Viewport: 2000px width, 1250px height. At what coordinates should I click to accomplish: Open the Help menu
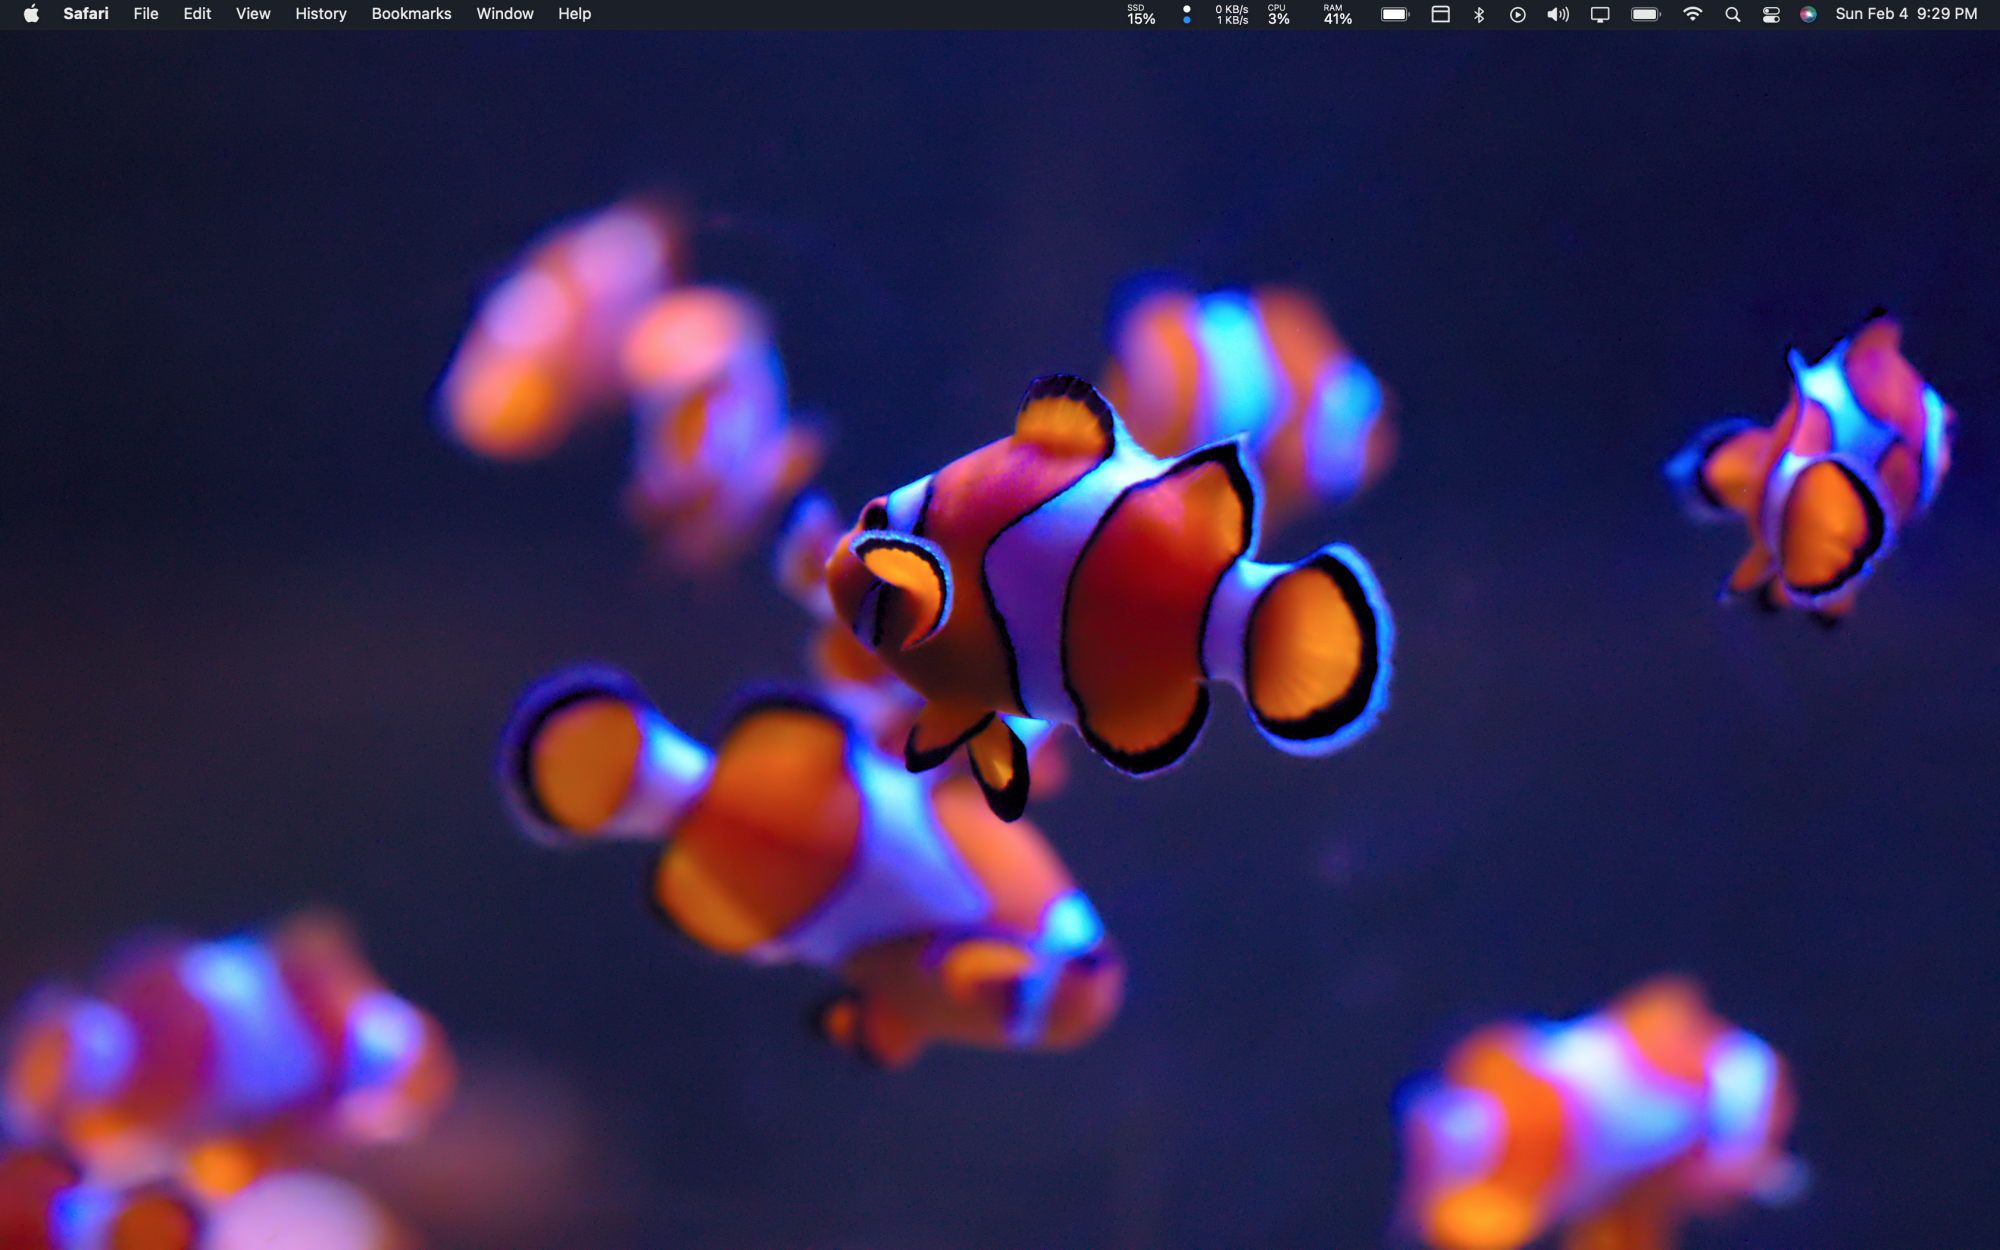point(574,14)
